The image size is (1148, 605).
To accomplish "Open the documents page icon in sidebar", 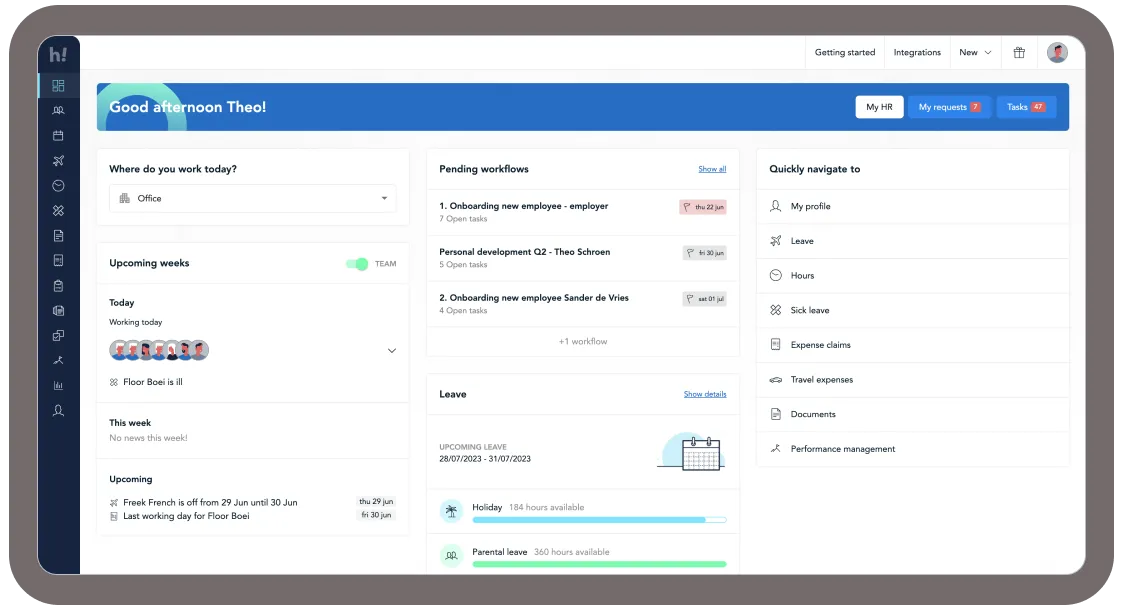I will (x=59, y=236).
